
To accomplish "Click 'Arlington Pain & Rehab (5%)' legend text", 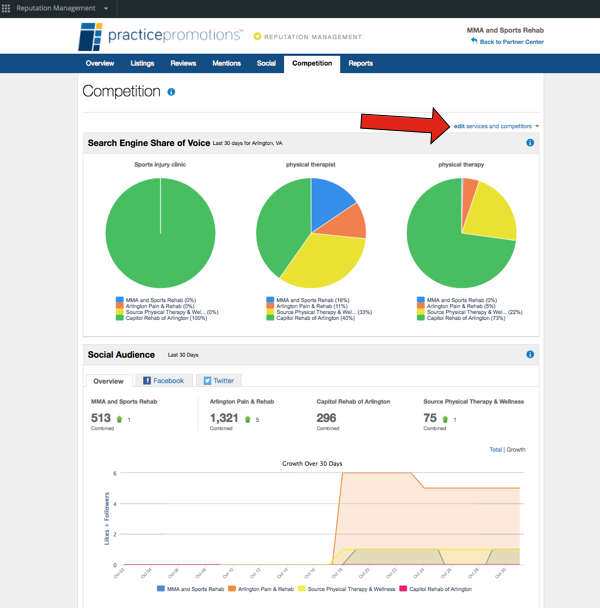I will pos(461,306).
